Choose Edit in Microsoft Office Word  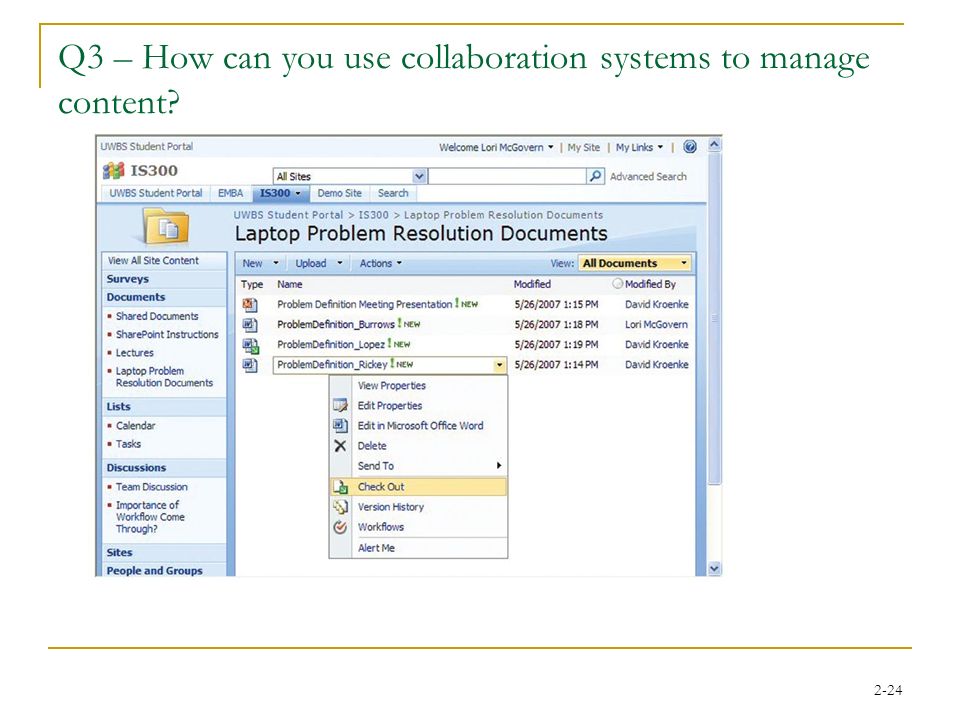[420, 426]
